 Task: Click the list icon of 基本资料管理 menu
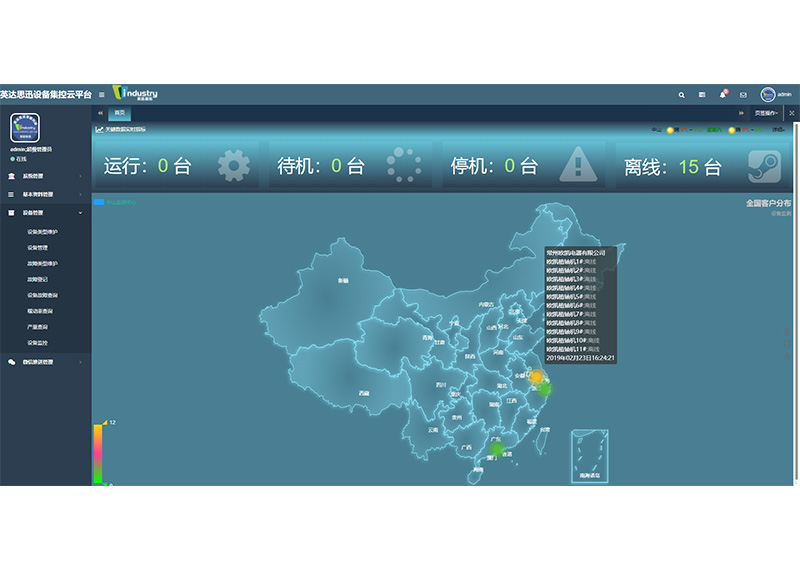tap(11, 194)
